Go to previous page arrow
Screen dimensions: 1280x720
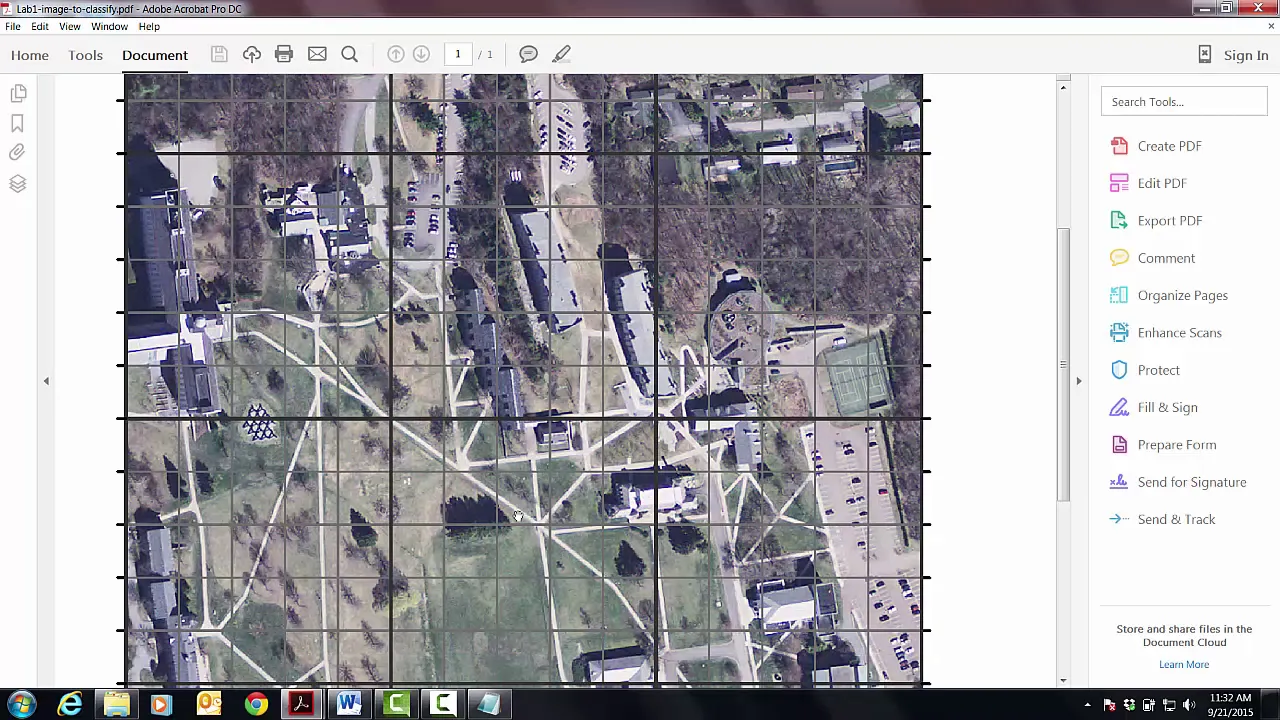396,54
